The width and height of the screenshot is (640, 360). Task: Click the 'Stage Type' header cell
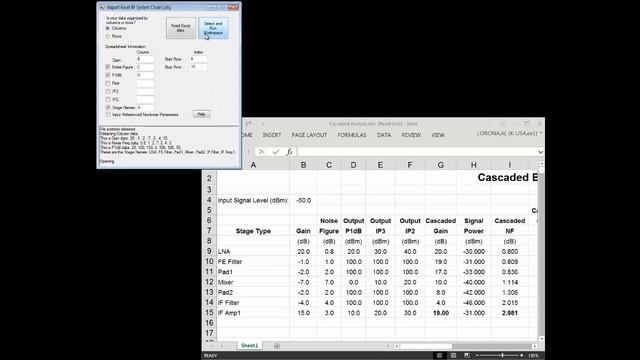(253, 231)
